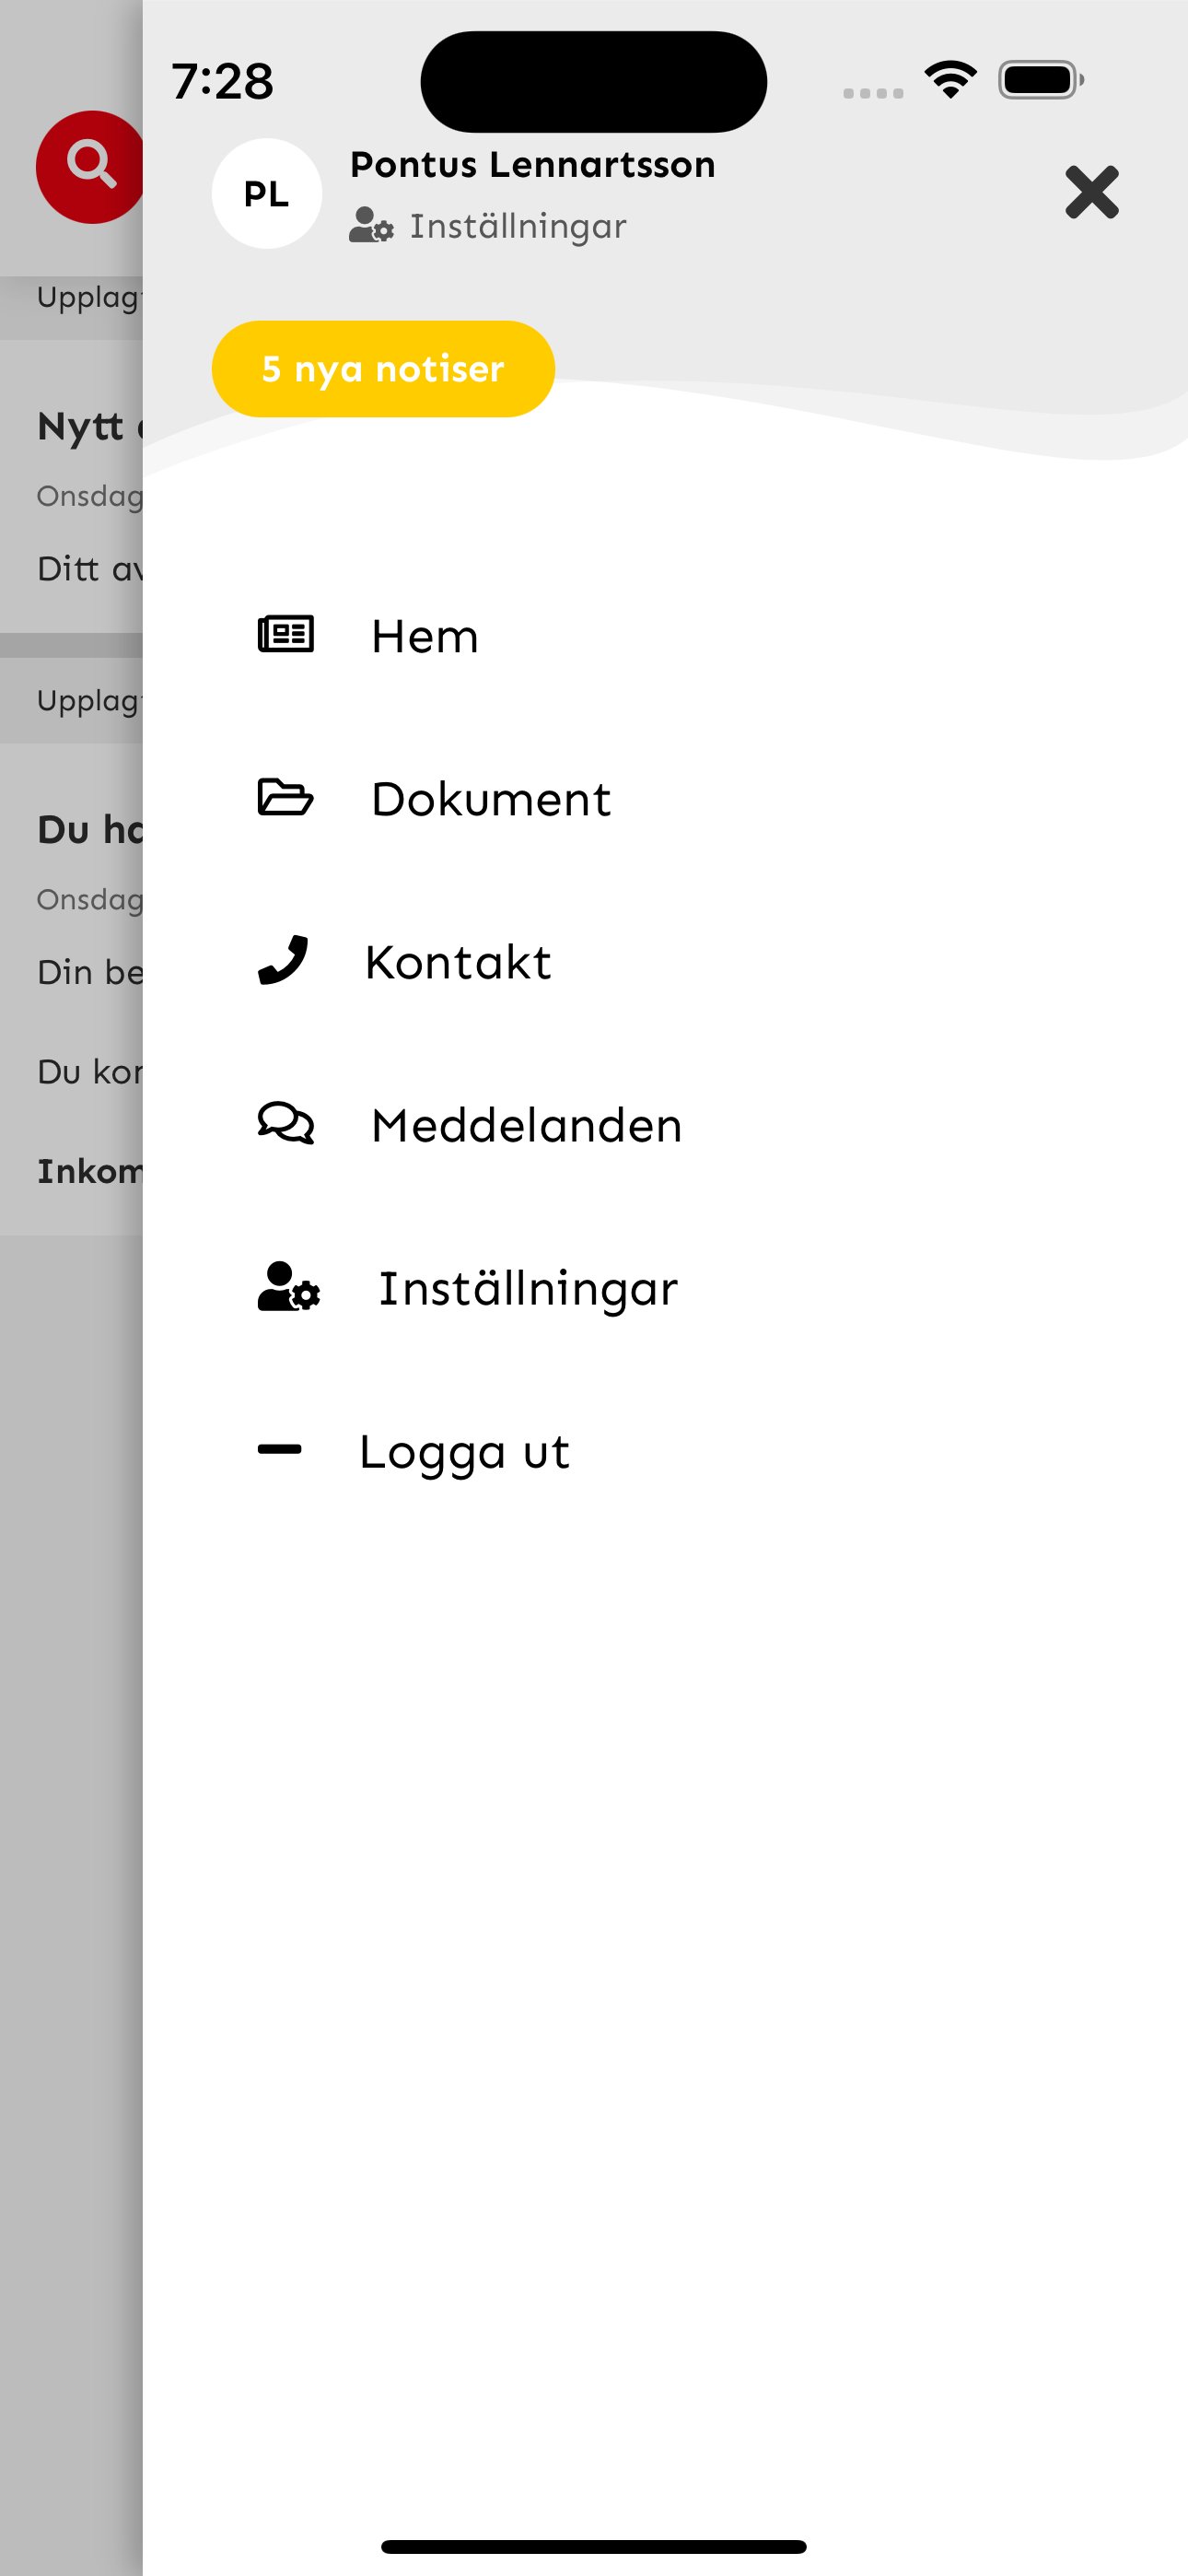Tap the phone icon for Kontakt
Screen dimensions: 1188x2576
pos(283,961)
